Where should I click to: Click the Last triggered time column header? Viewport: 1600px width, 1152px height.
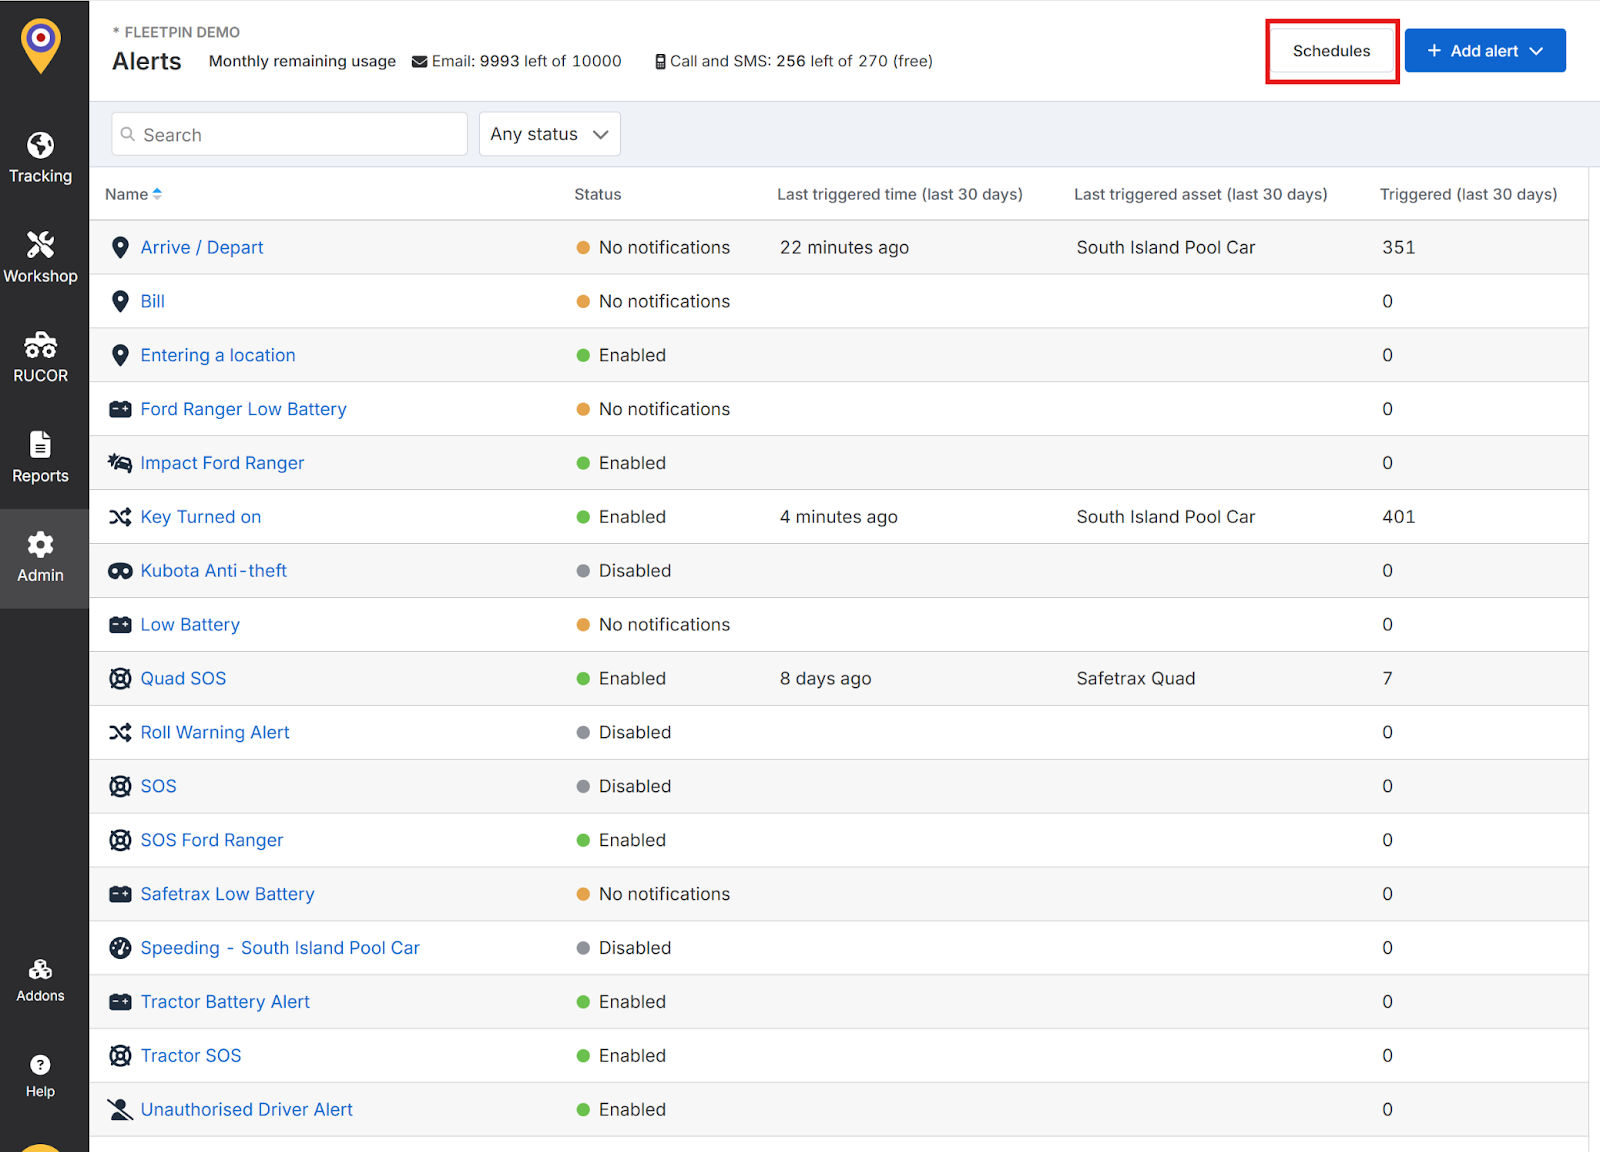click(900, 194)
